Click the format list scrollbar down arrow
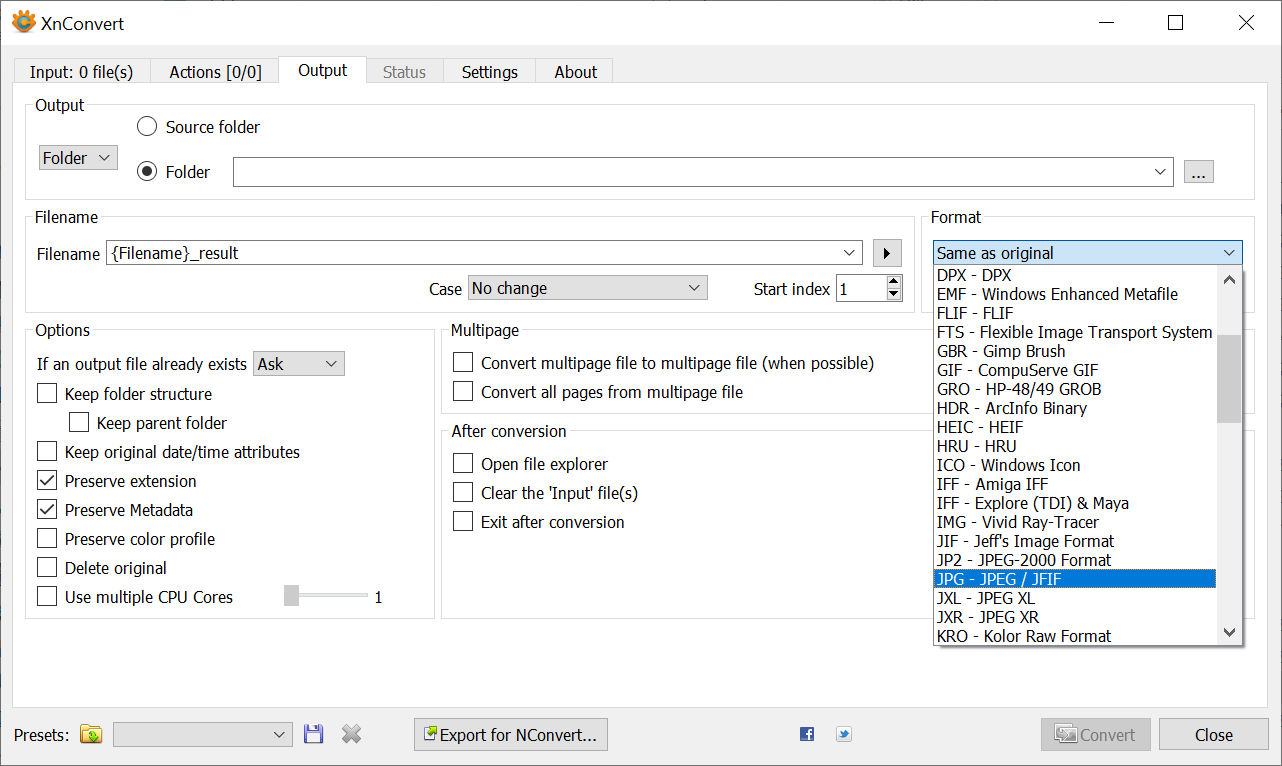Viewport: 1282px width, 766px height. (x=1230, y=633)
